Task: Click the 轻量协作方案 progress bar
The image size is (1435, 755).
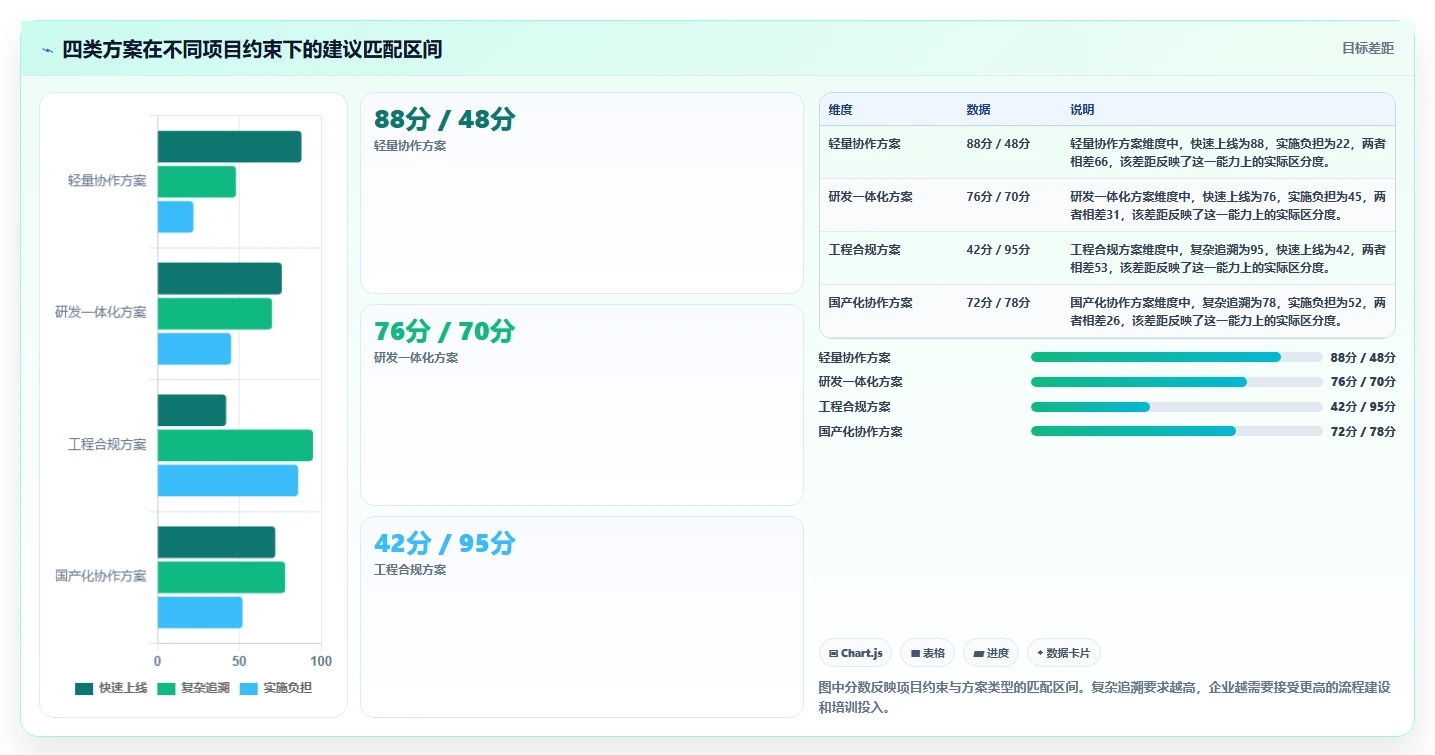Action: click(x=1176, y=357)
